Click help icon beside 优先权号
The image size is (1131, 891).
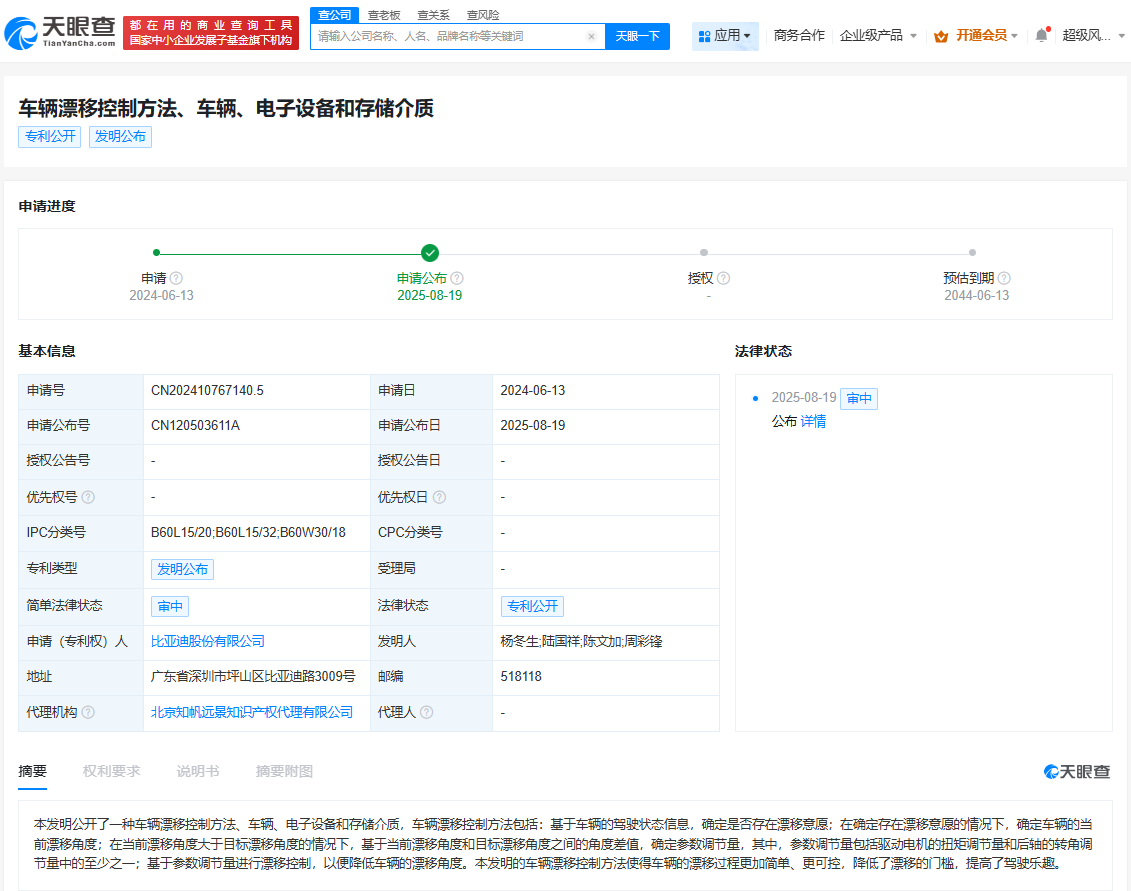88,497
